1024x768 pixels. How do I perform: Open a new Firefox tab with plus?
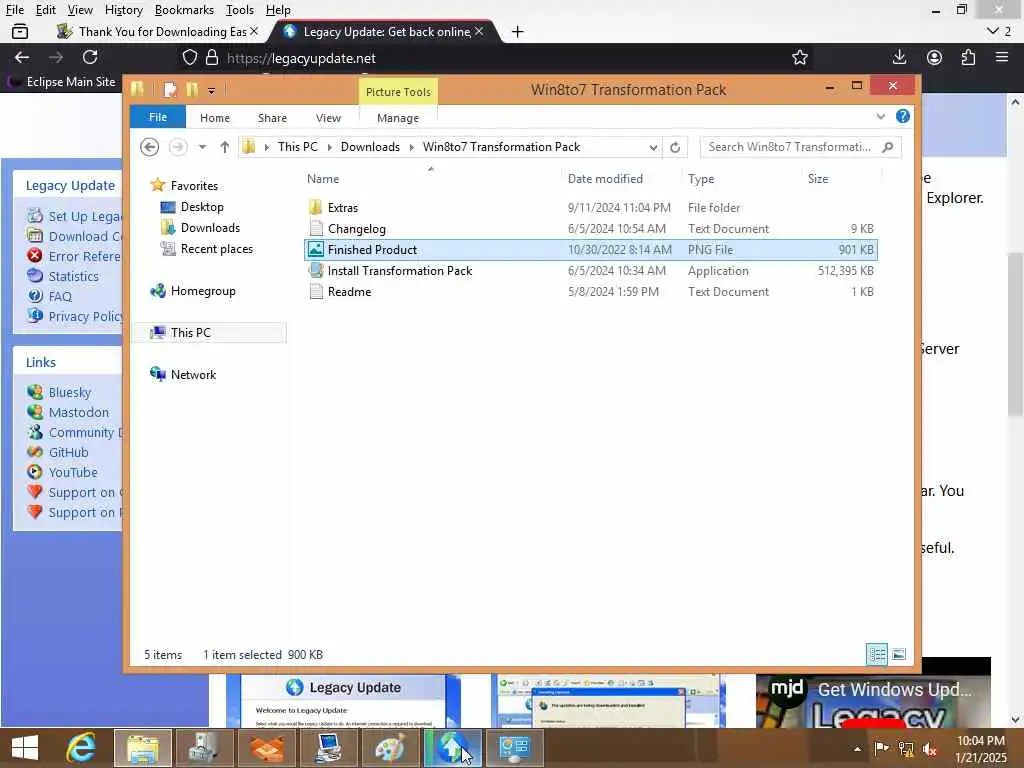[x=517, y=31]
